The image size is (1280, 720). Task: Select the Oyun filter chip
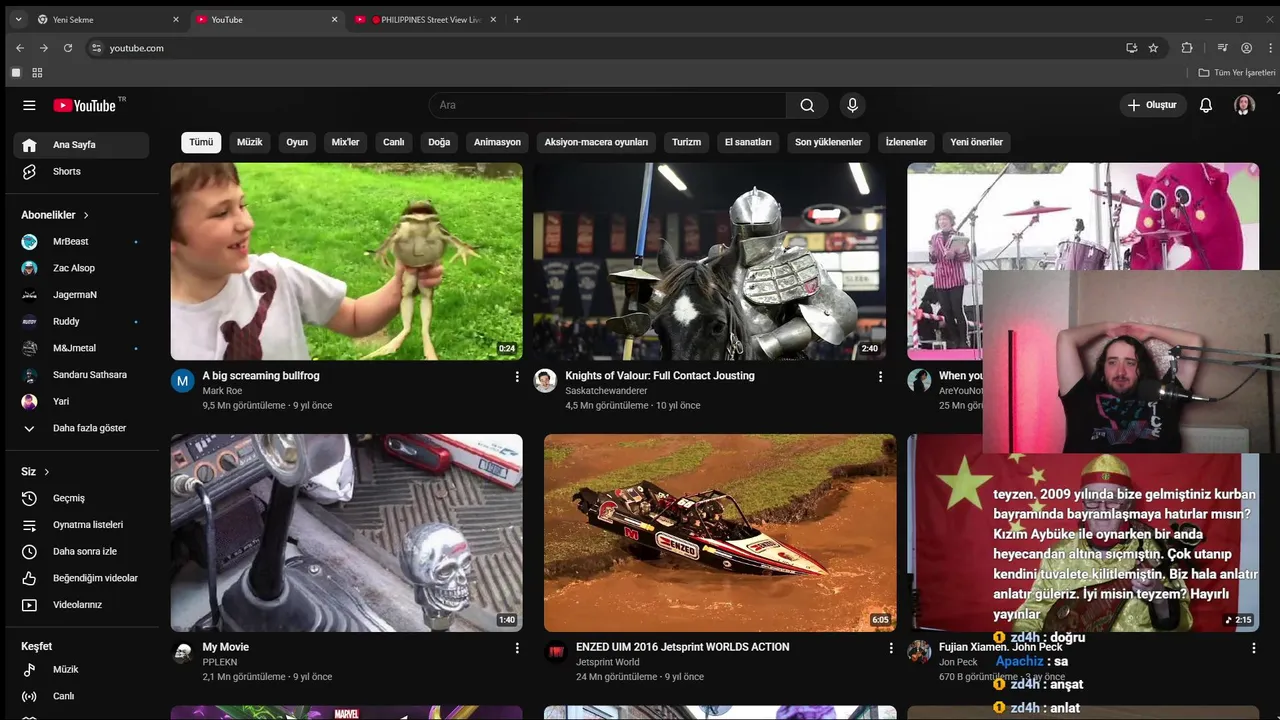tap(297, 142)
